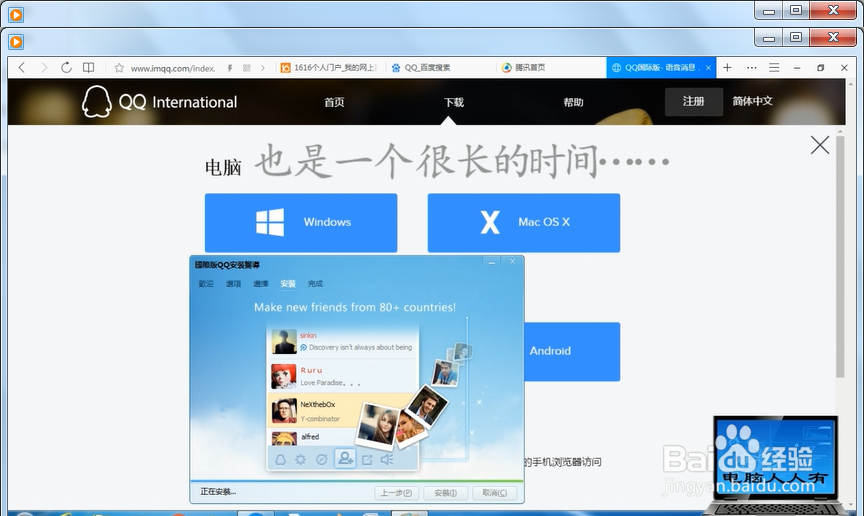Screen dimensions: 864x516
Task: Click the address bar URL www.imqq.com
Action: point(172,68)
